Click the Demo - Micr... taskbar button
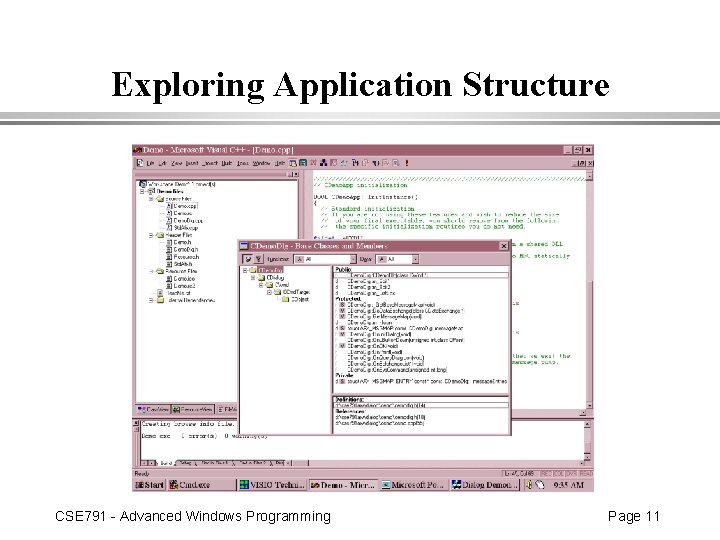 (343, 485)
